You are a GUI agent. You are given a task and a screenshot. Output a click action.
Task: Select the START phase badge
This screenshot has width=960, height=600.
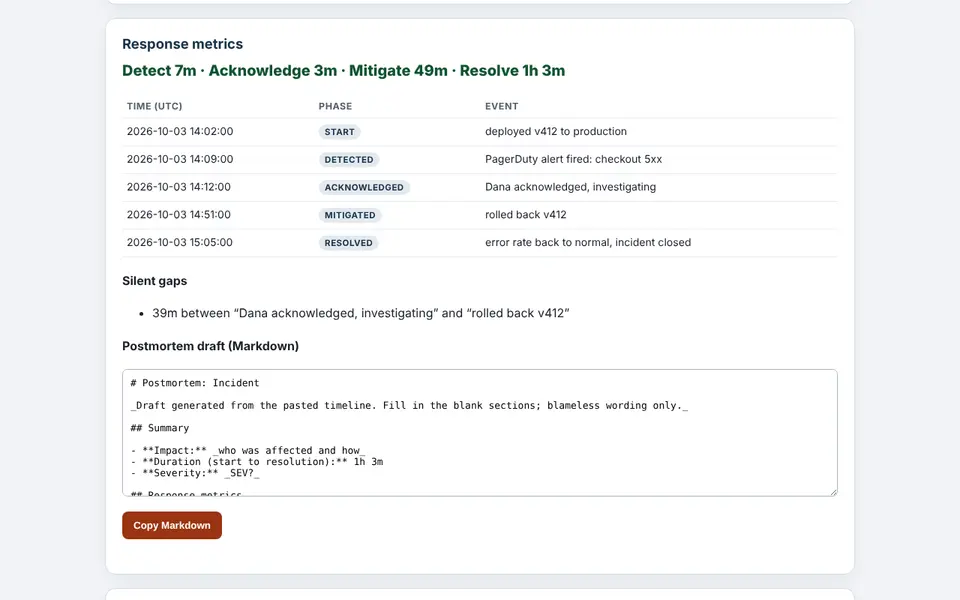pos(339,132)
